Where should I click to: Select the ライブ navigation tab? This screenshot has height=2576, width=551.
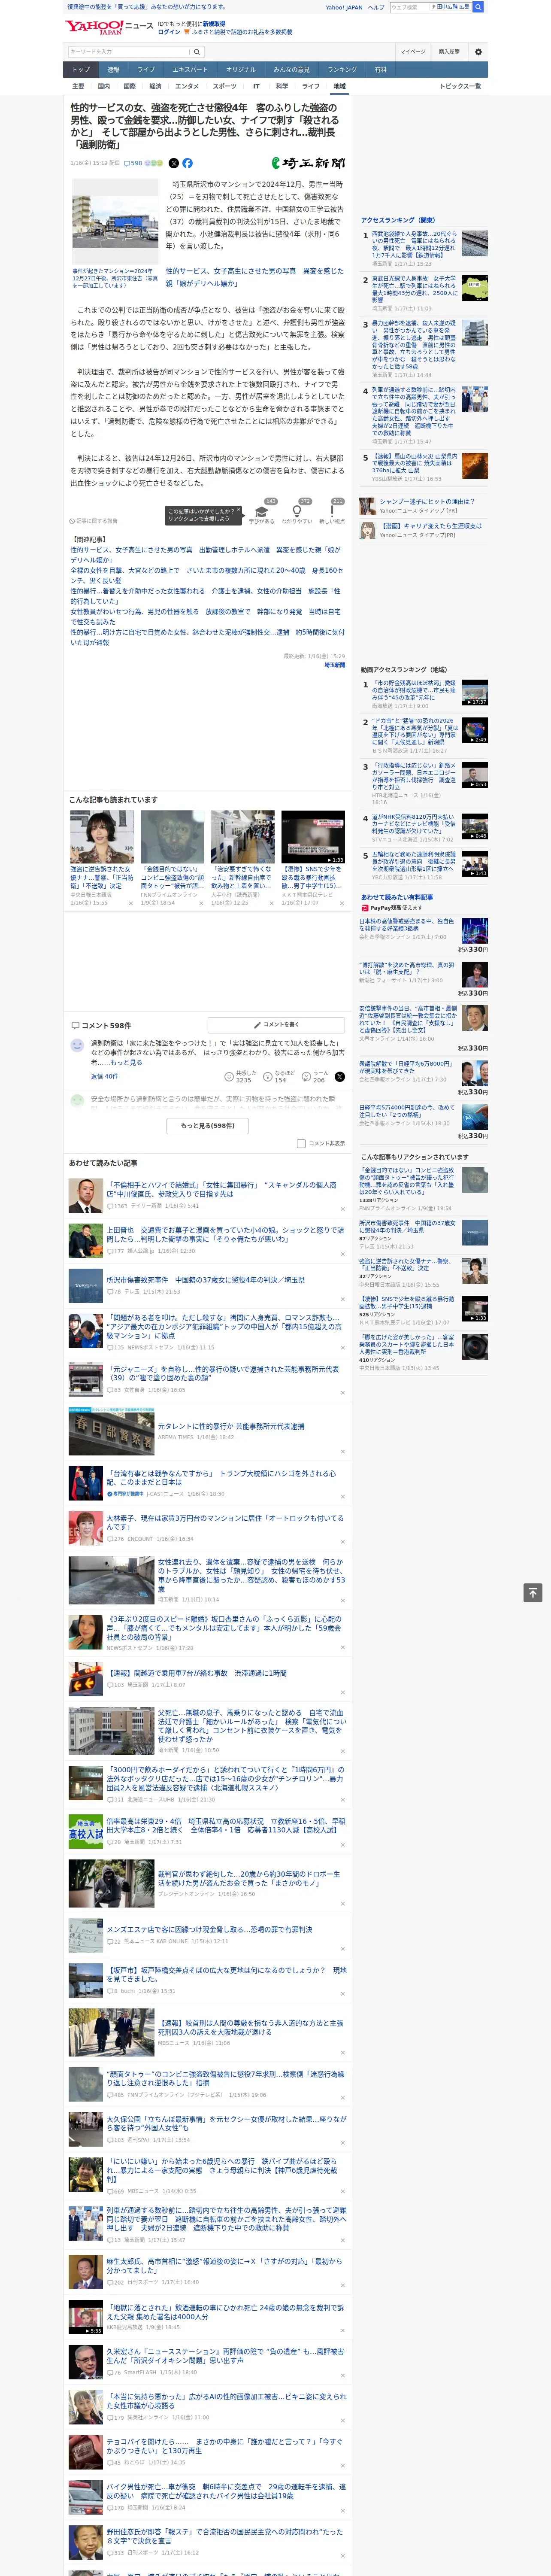(x=146, y=70)
